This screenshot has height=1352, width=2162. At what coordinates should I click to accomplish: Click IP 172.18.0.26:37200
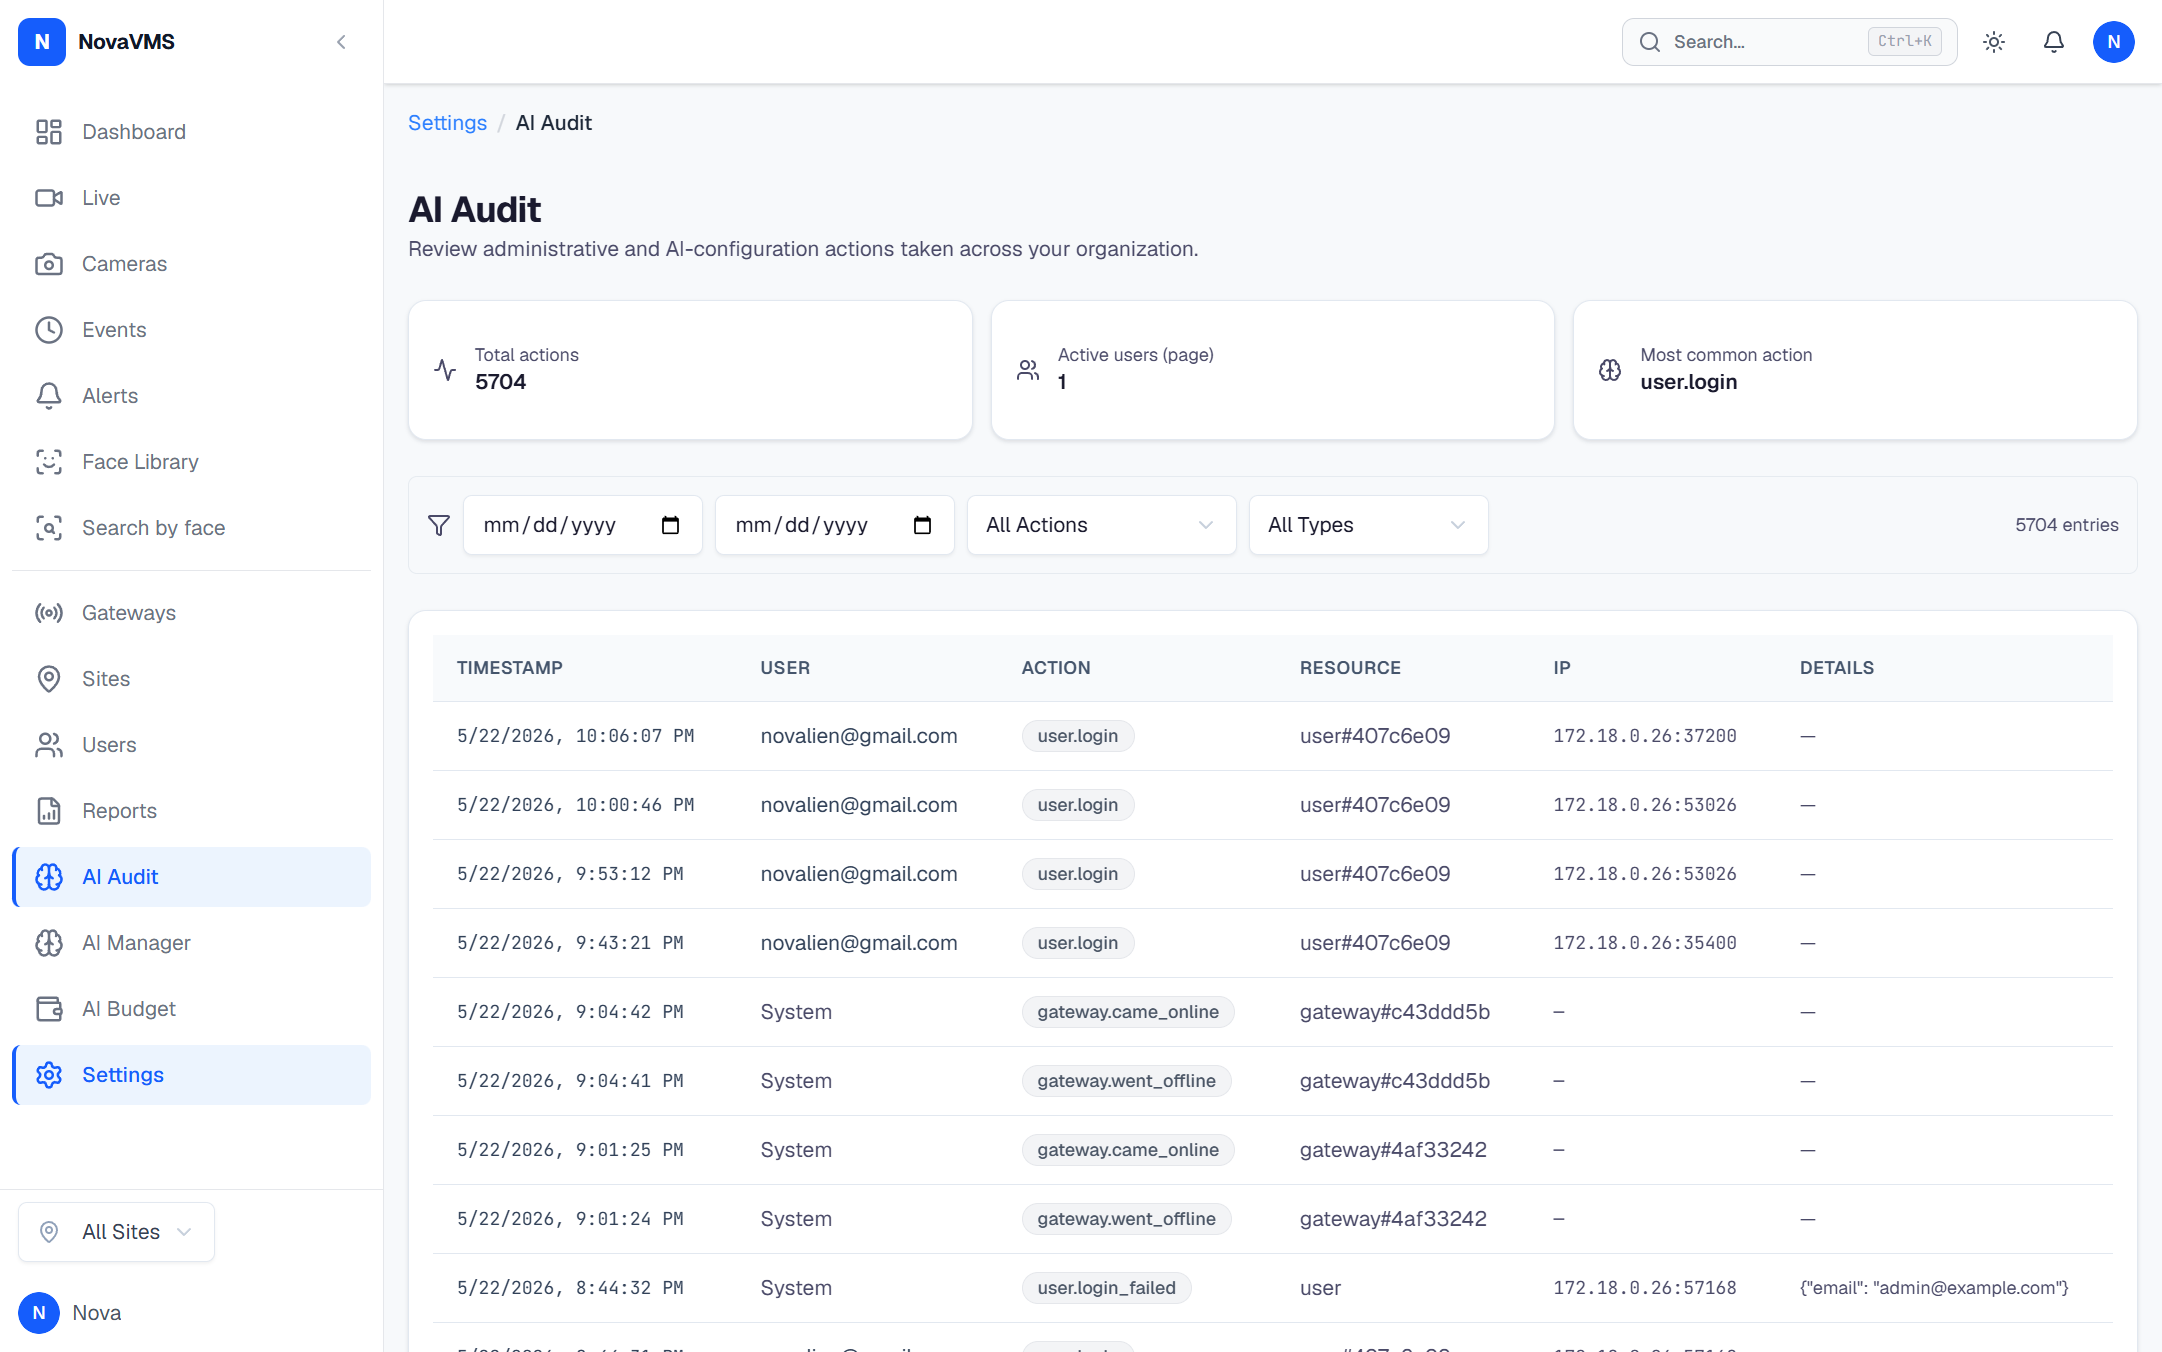[x=1645, y=736]
